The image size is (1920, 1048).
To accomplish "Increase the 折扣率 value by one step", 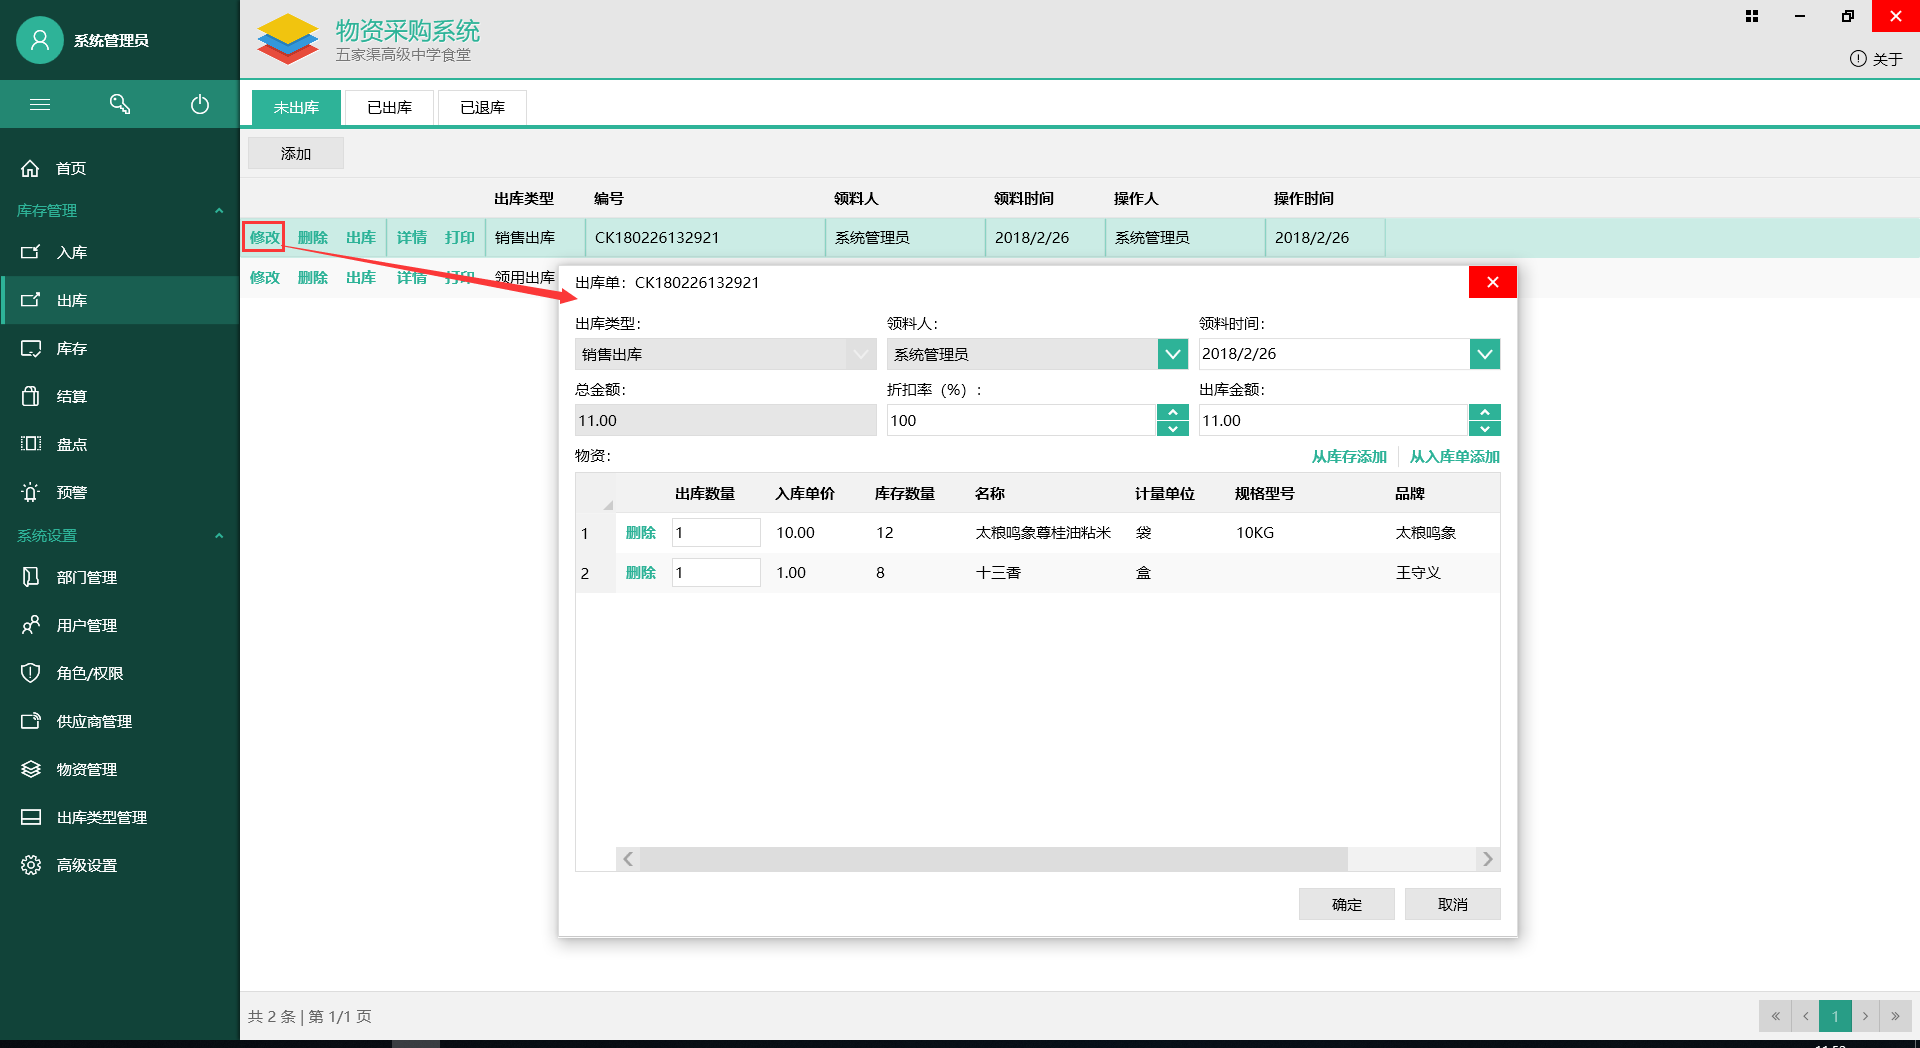I will [1172, 412].
